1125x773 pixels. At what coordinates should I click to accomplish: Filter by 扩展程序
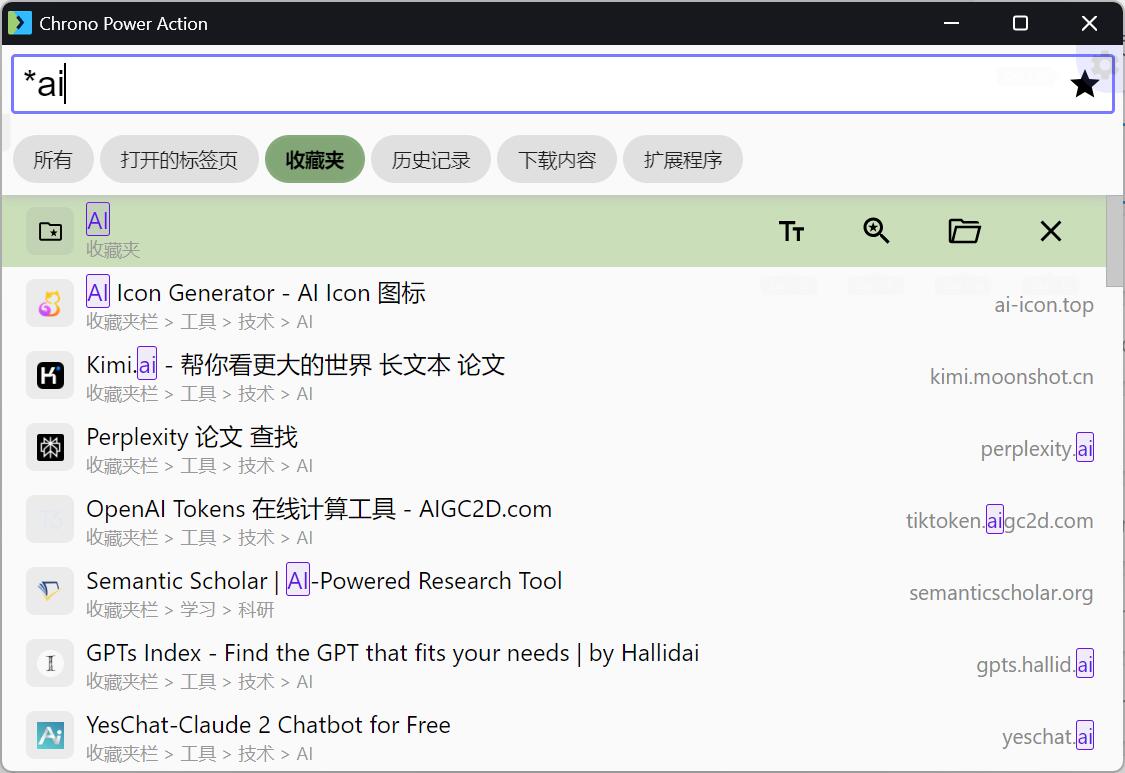(683, 160)
